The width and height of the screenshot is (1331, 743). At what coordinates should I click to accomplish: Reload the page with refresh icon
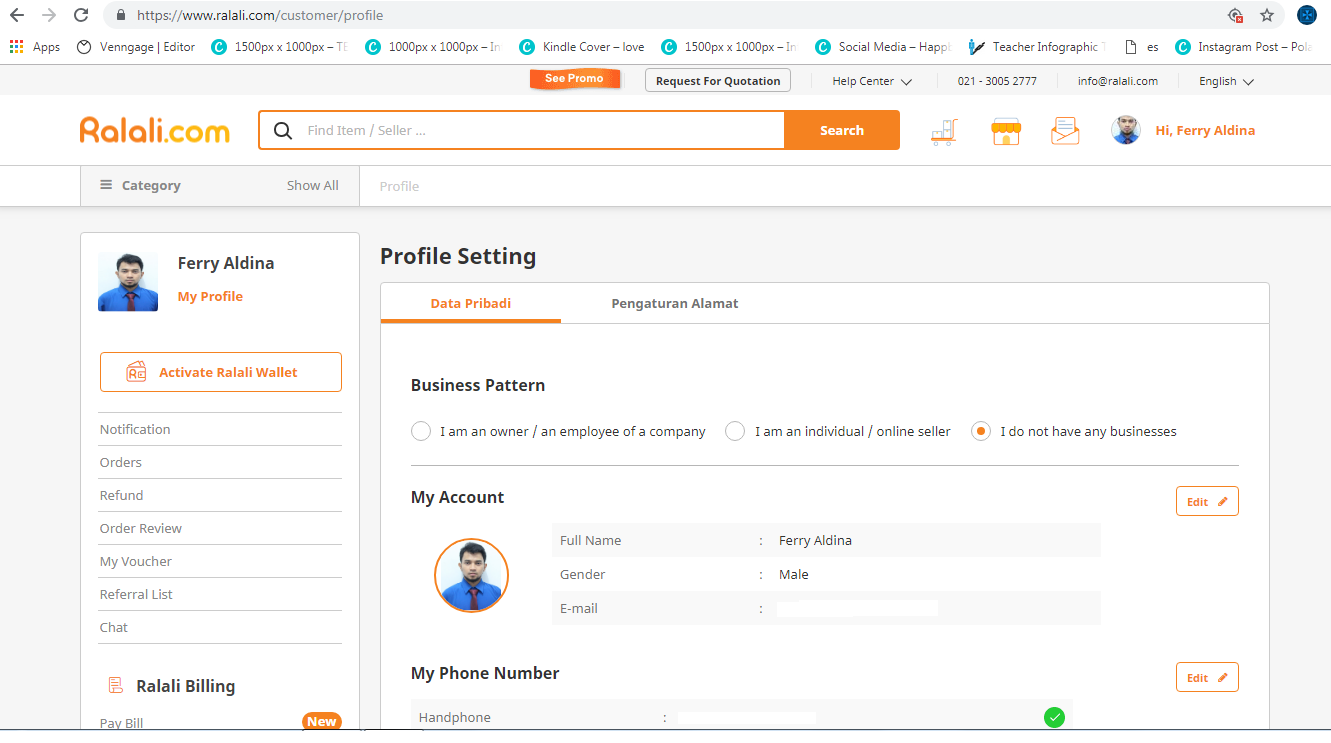[81, 15]
